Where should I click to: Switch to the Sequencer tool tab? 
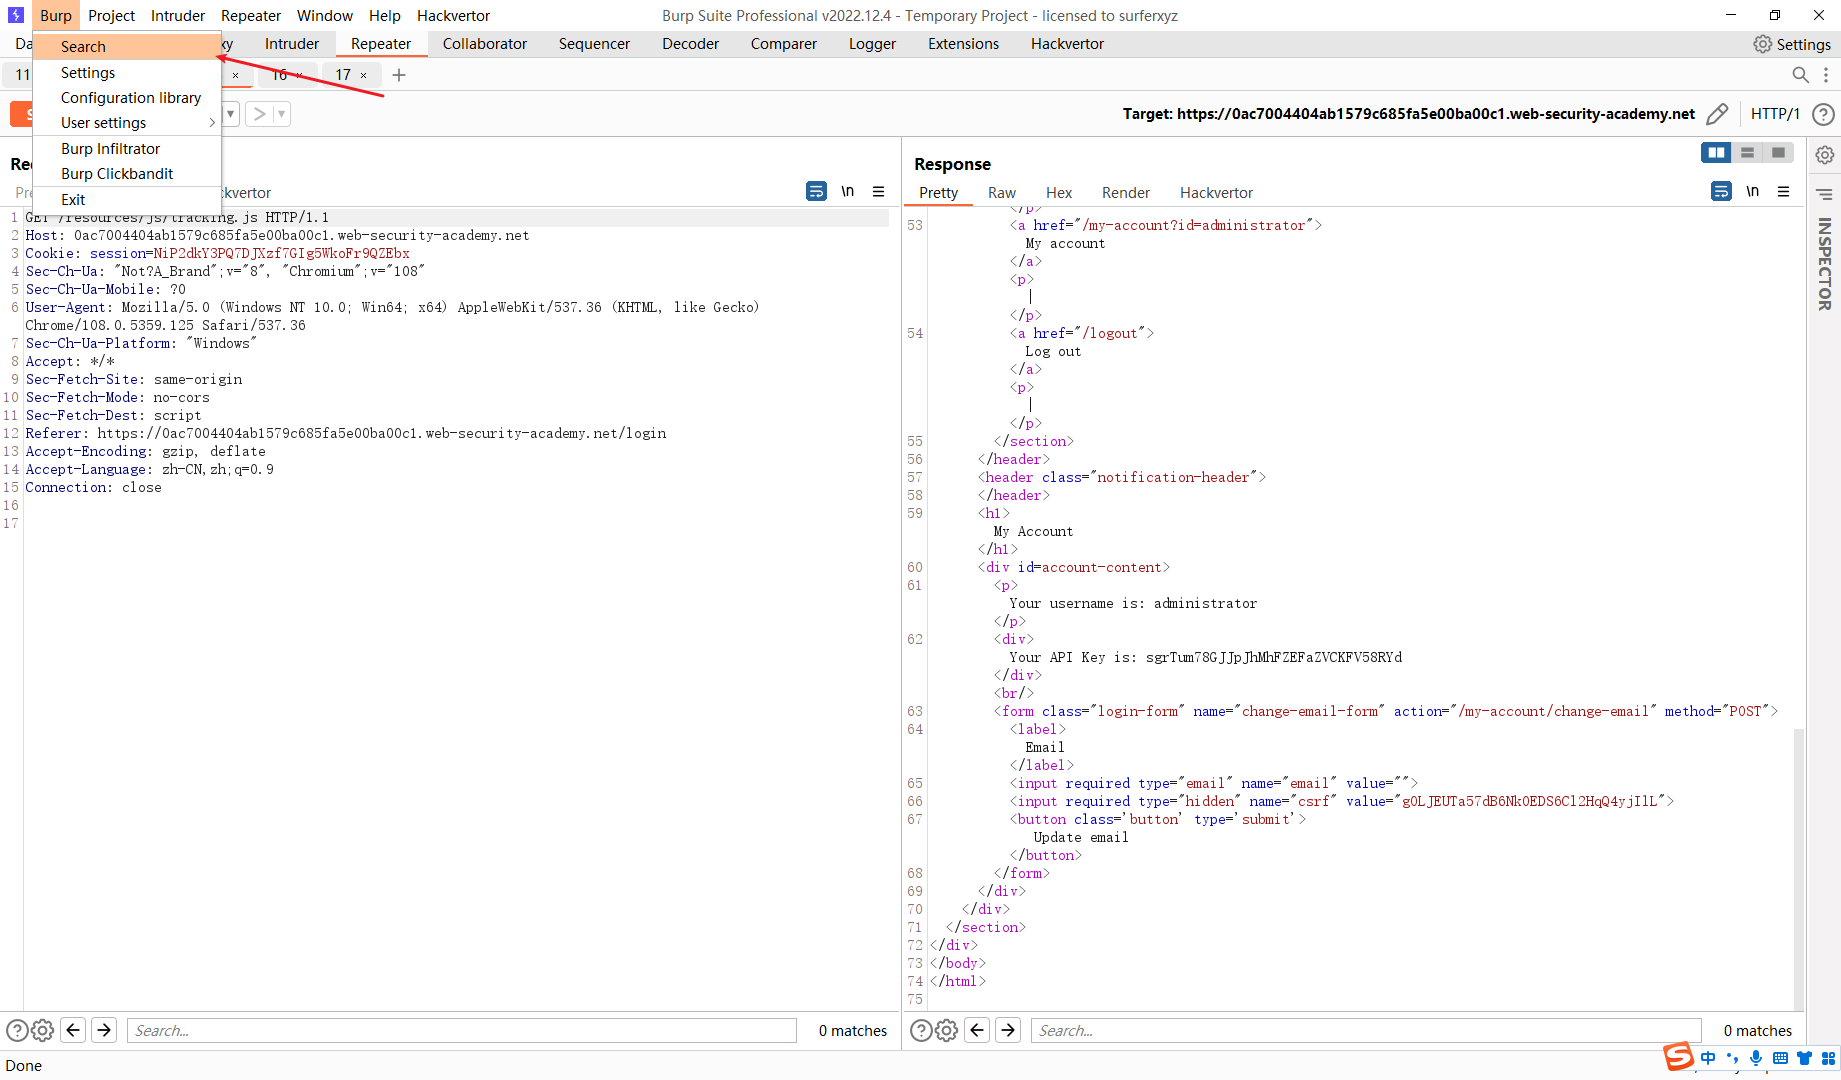[594, 44]
